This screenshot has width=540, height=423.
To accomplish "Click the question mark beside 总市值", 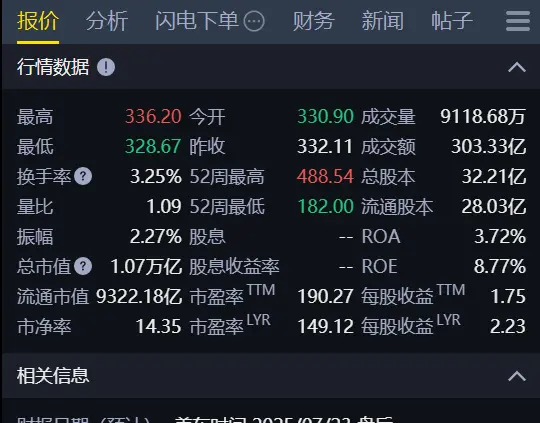I will click(83, 266).
